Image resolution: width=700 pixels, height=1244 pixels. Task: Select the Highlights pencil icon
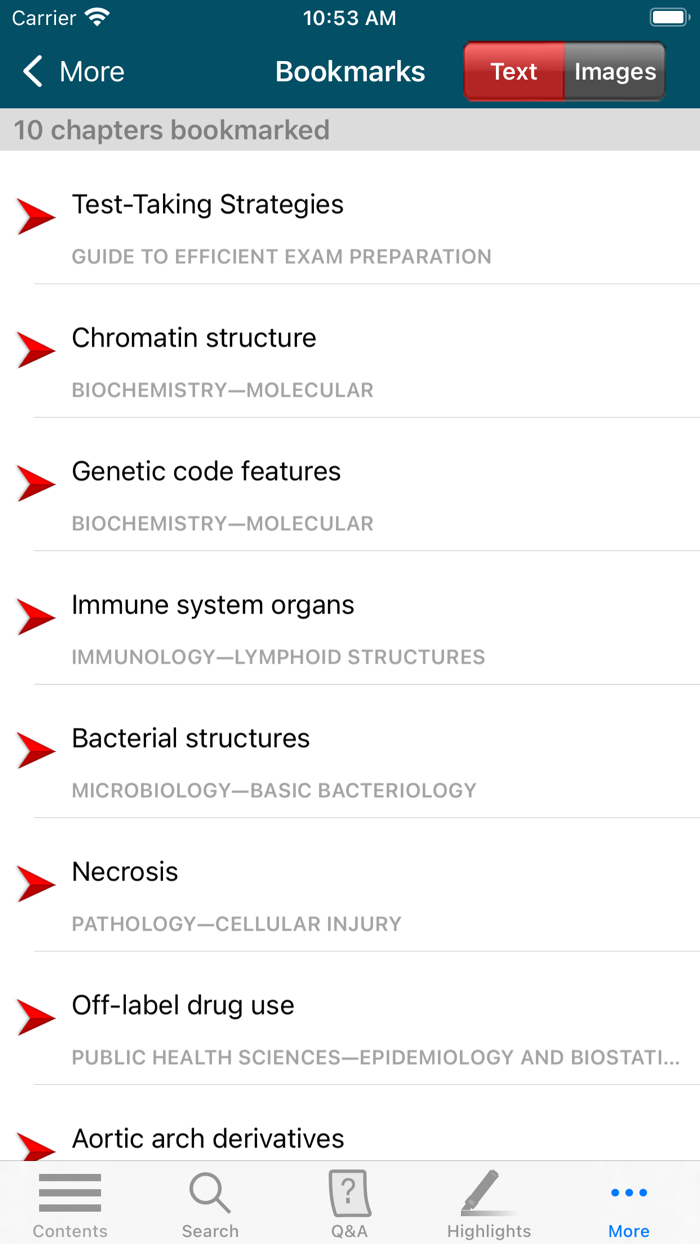(489, 1203)
